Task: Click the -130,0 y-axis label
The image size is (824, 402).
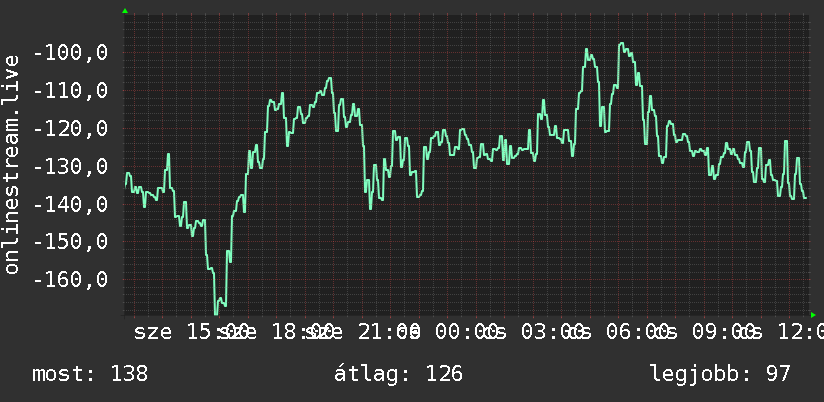Action: click(x=70, y=167)
